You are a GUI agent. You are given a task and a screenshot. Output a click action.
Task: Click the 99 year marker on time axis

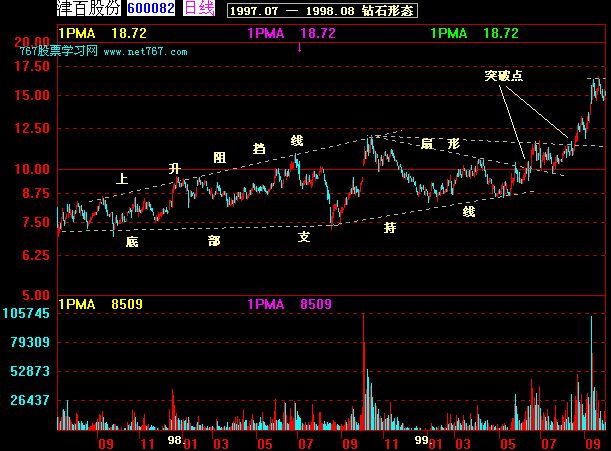[421, 440]
